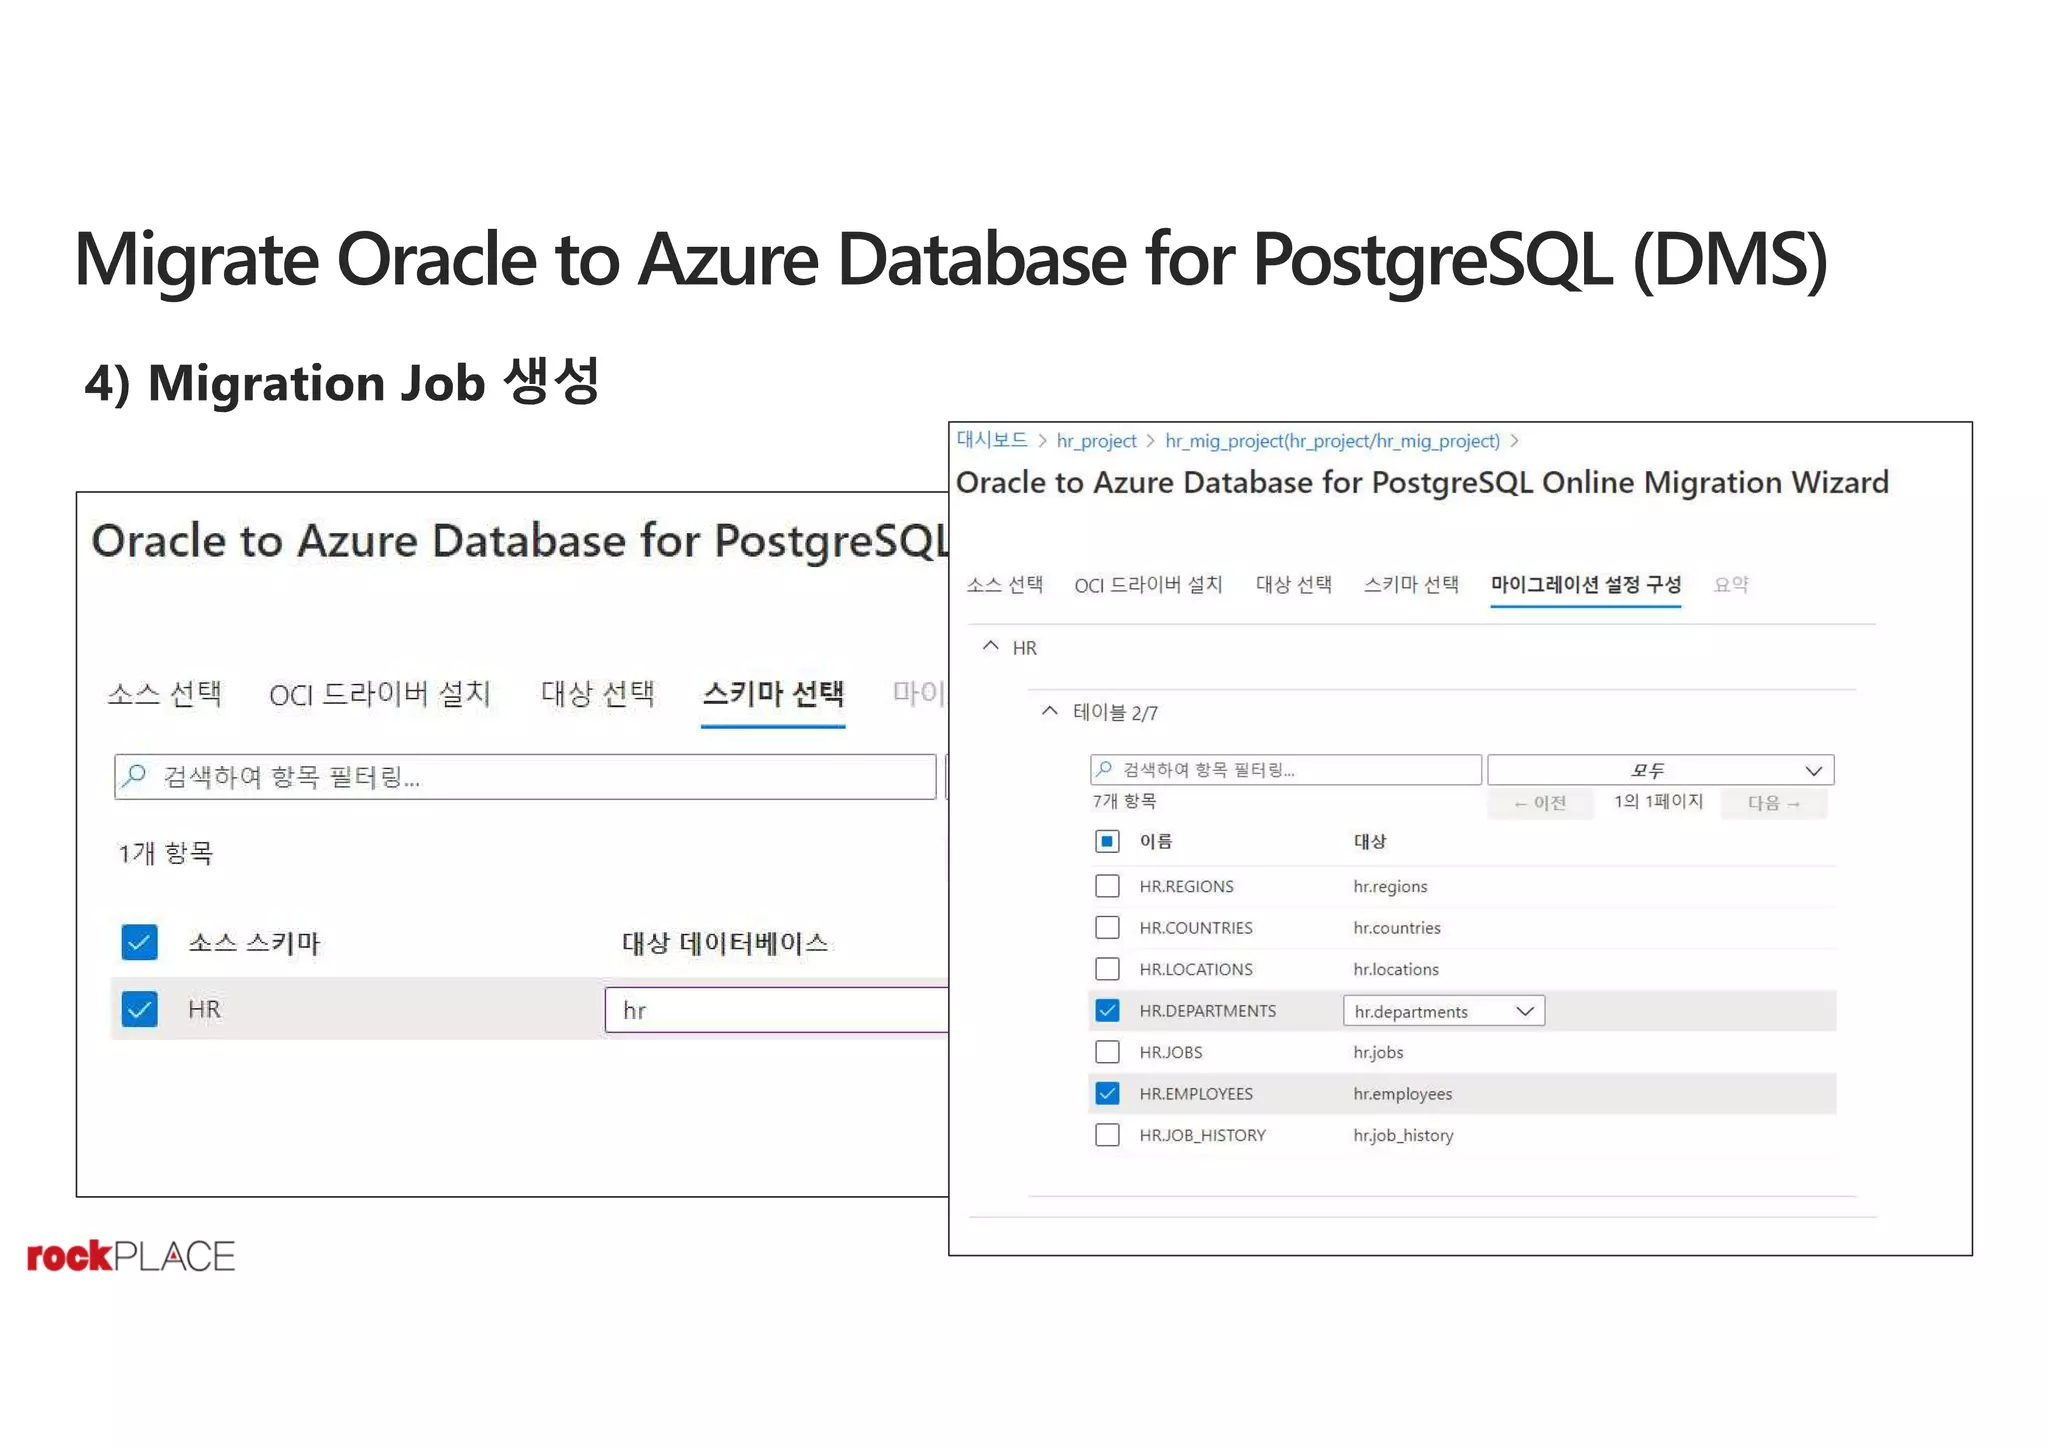Check the HR.REGIONS table checkbox

pos(1107,886)
